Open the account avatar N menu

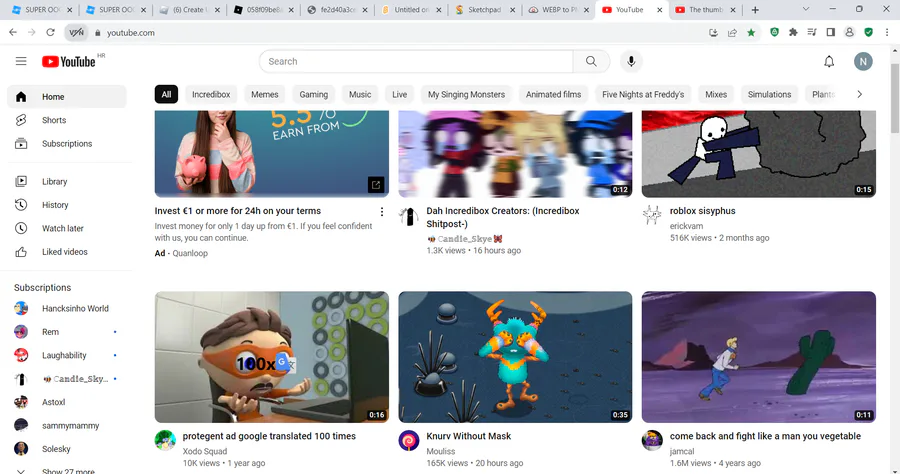pos(863,61)
